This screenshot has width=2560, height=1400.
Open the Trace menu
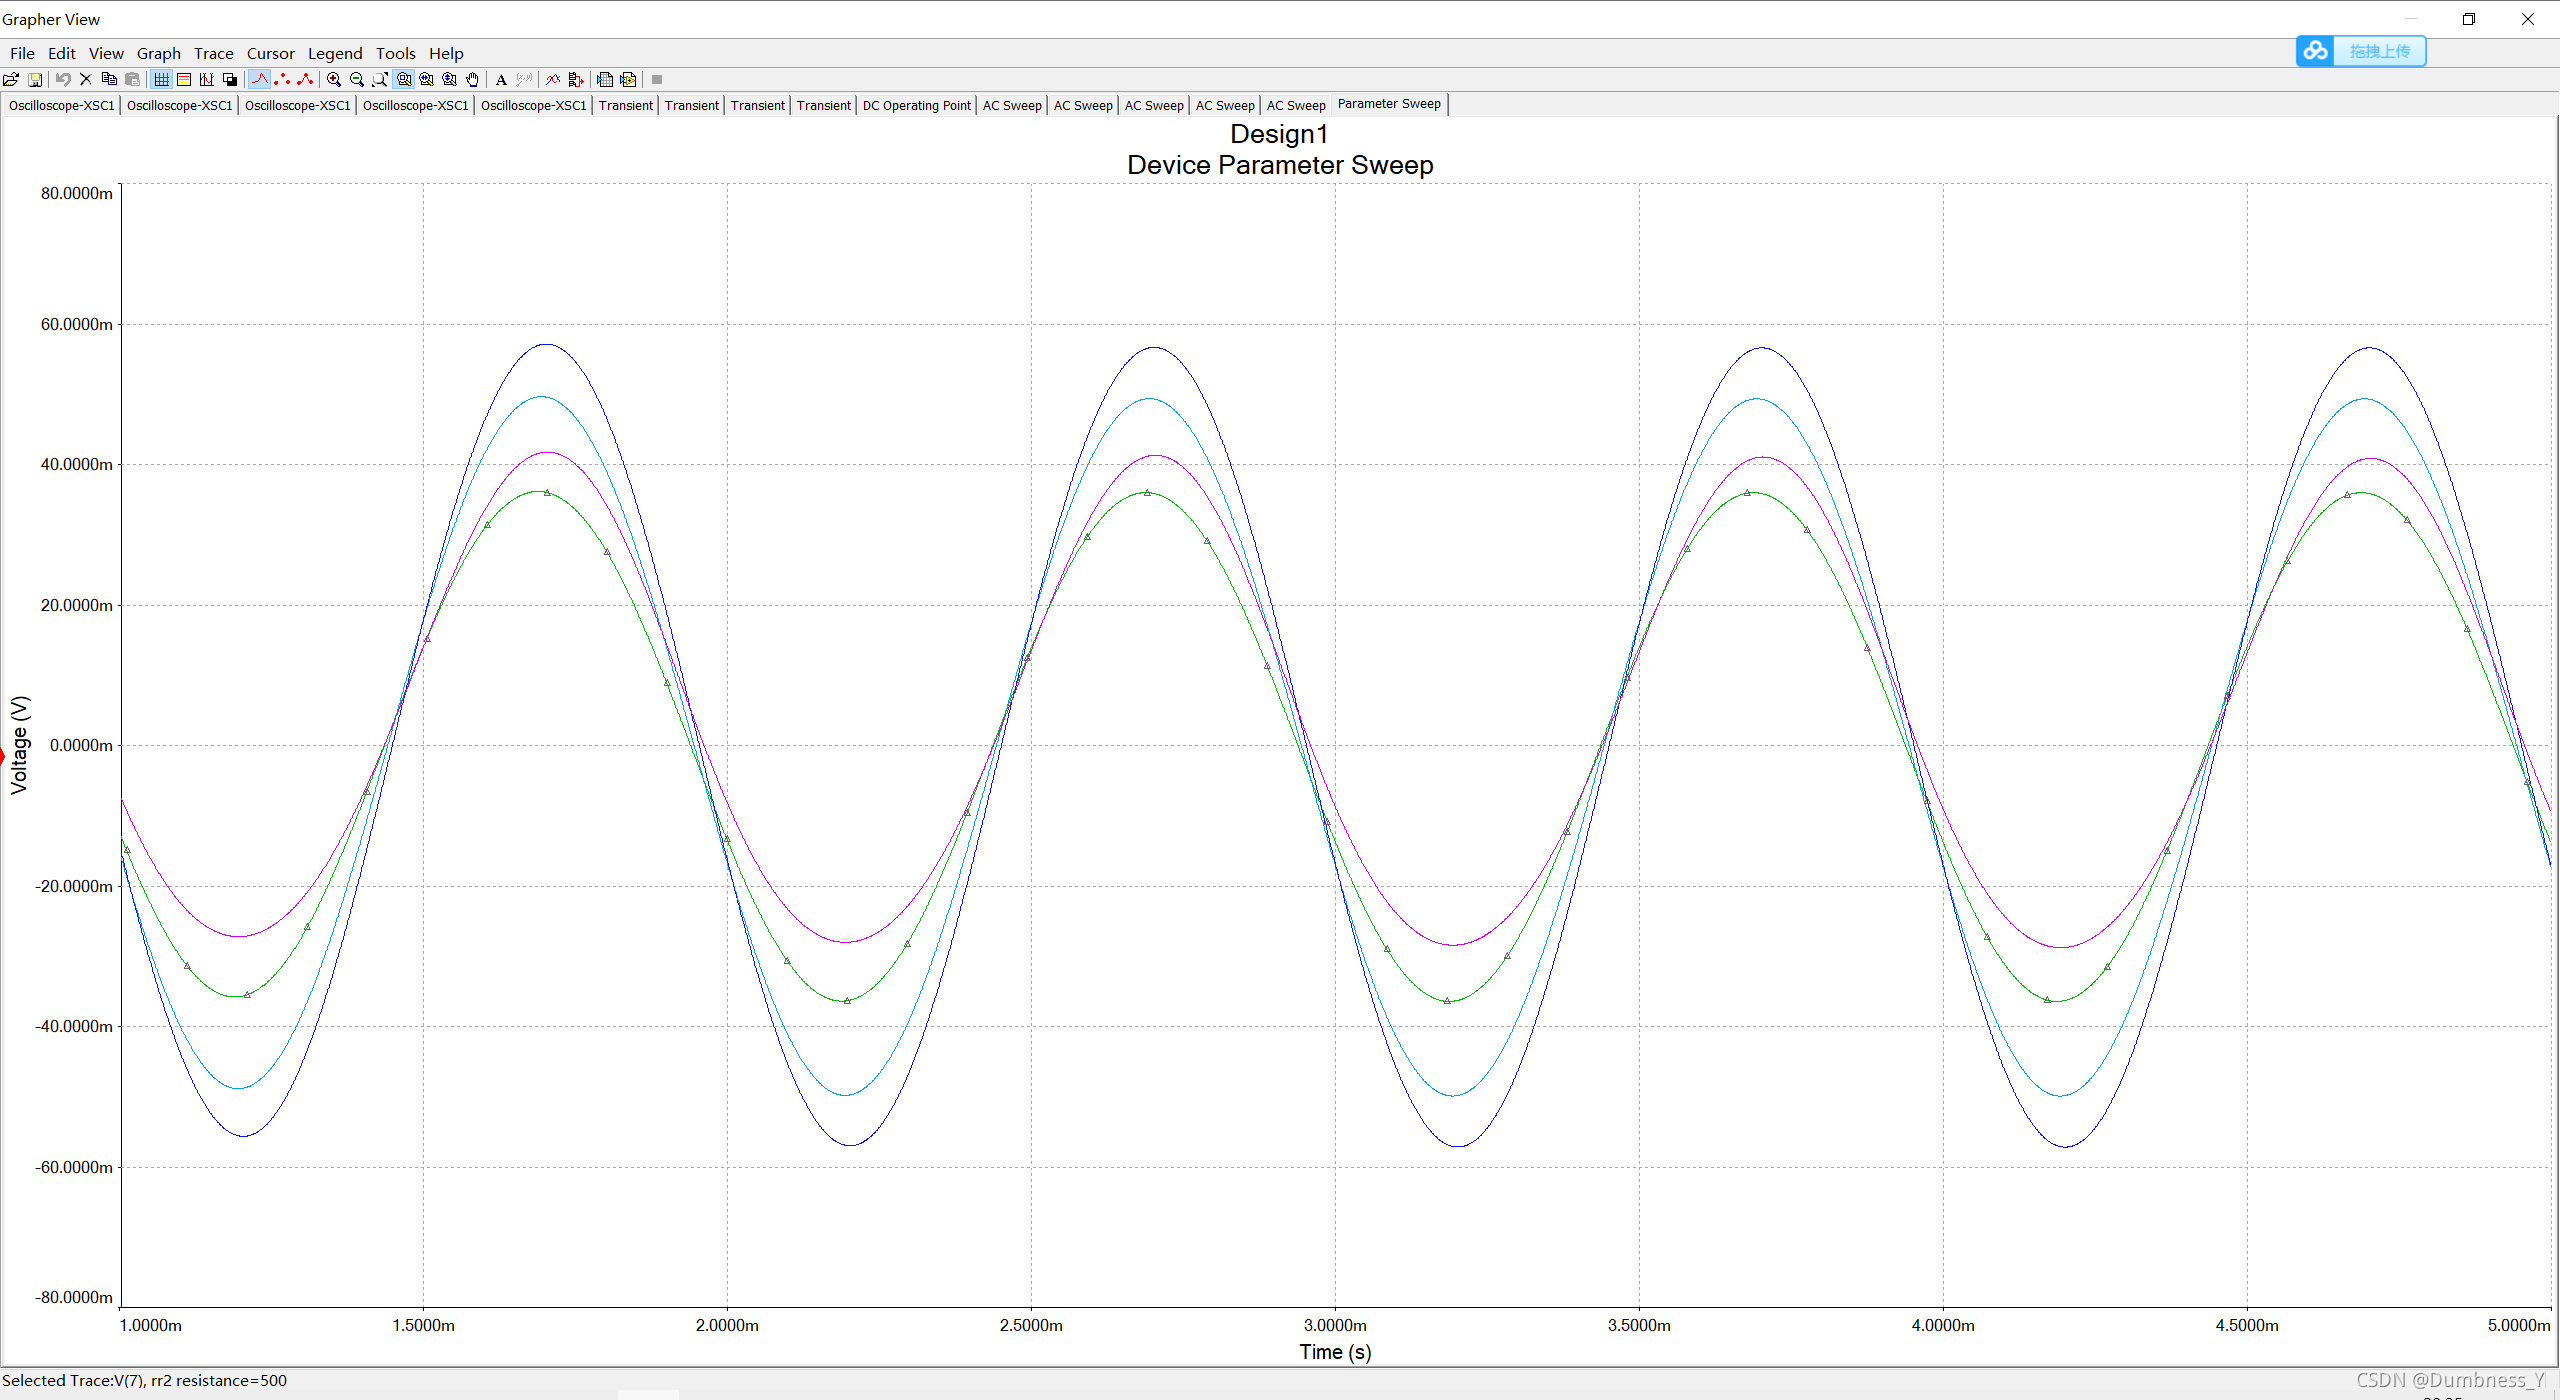[x=213, y=54]
